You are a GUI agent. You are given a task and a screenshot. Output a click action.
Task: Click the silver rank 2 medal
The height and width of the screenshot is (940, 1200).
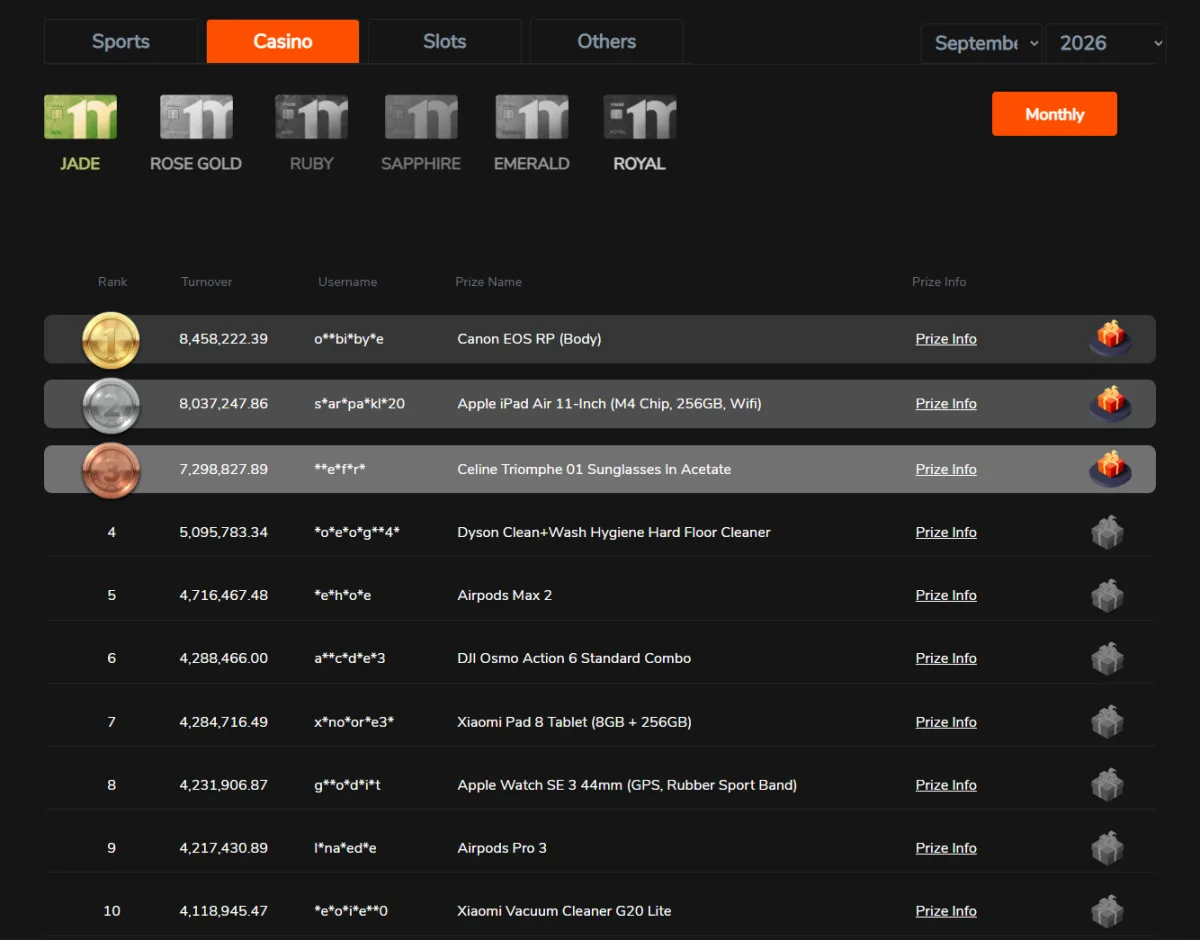[111, 405]
